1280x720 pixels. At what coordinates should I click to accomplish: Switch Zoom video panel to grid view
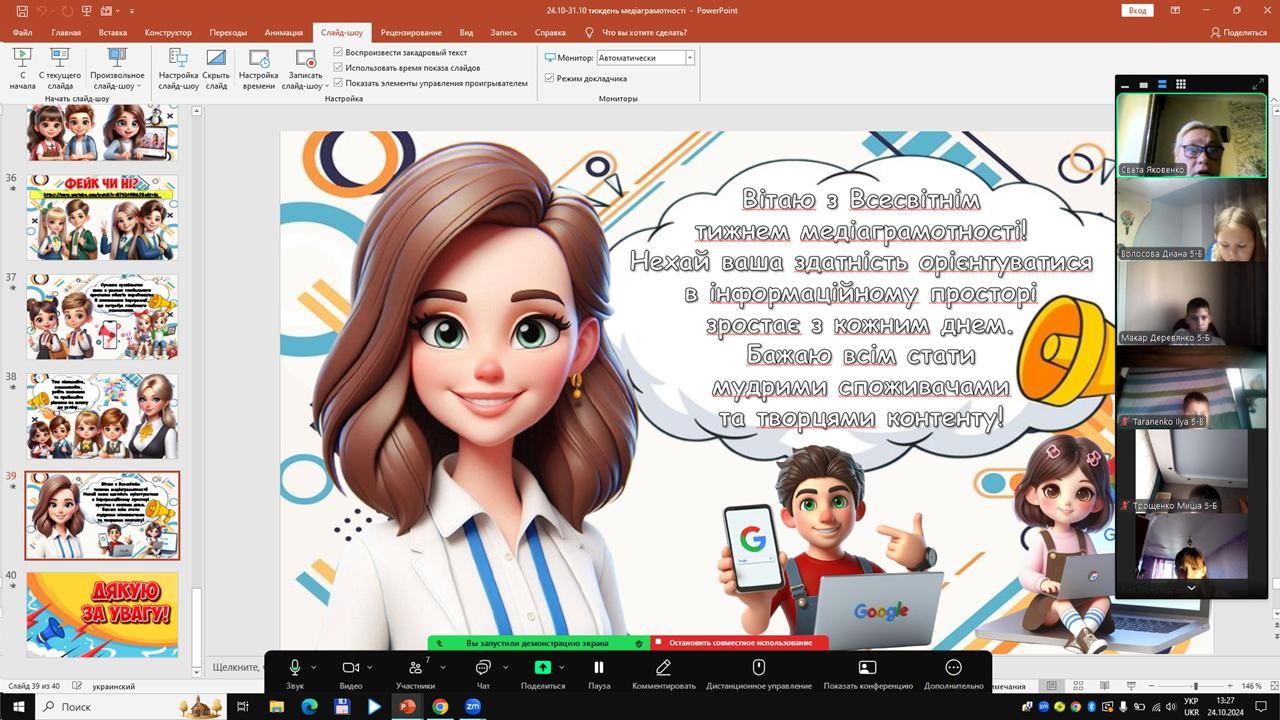pos(1180,85)
